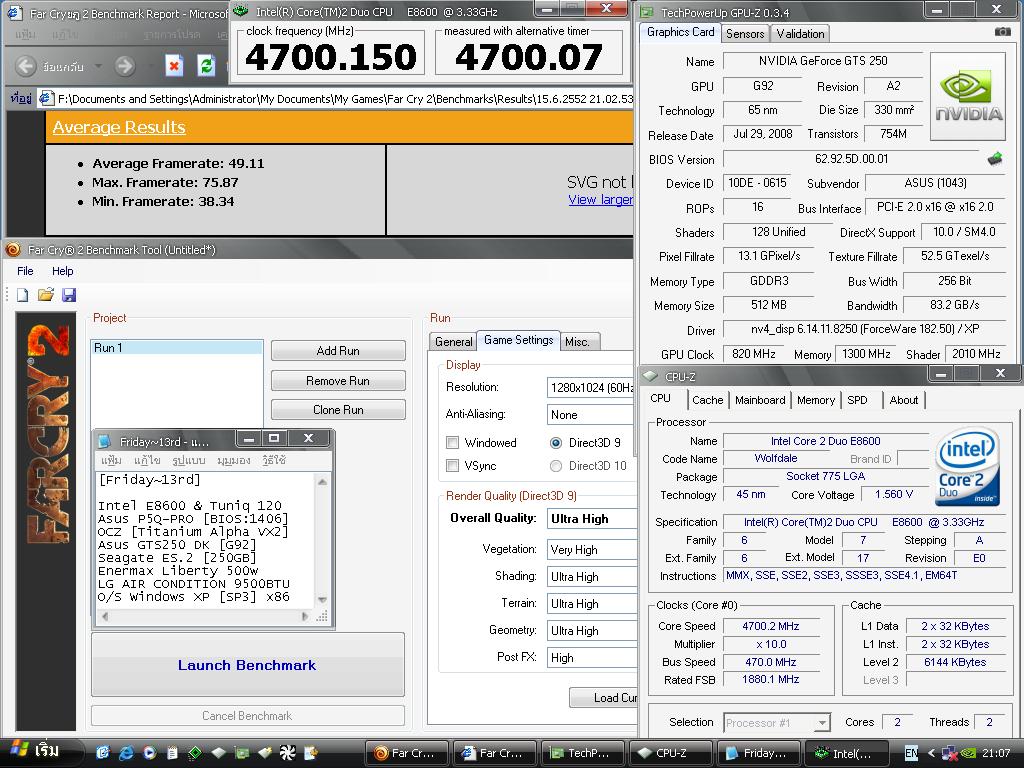Click the browser Back arrow button
This screenshot has height=768, width=1024.
[25, 66]
